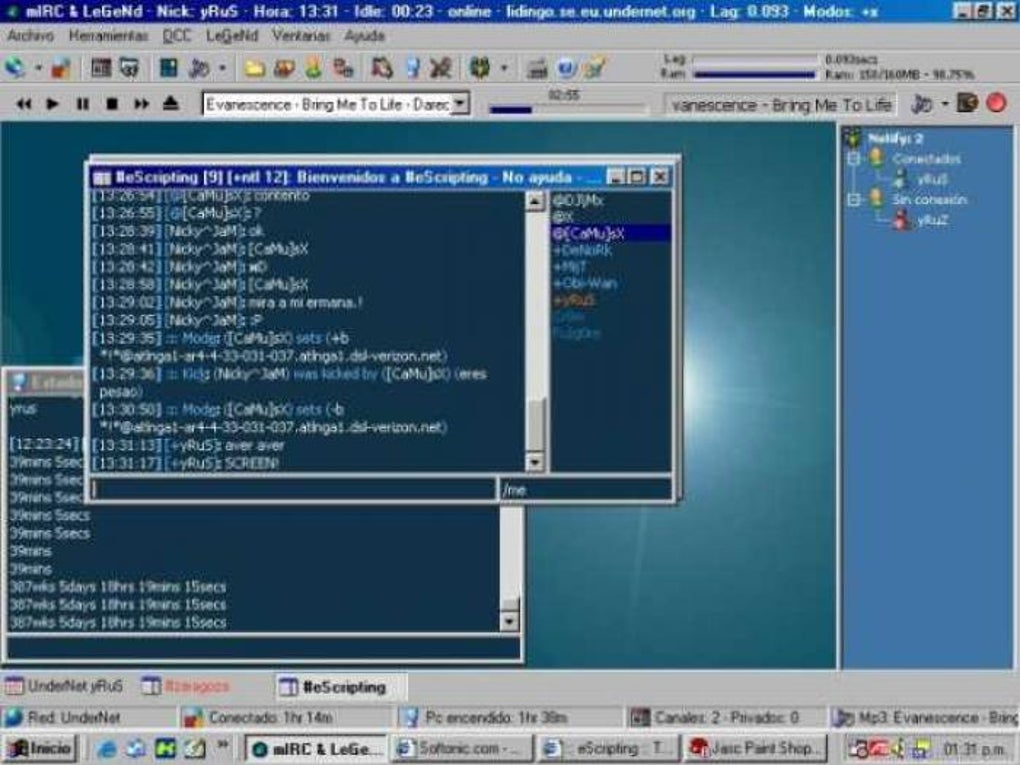Collapse the Sin conexión tree node

coord(853,199)
